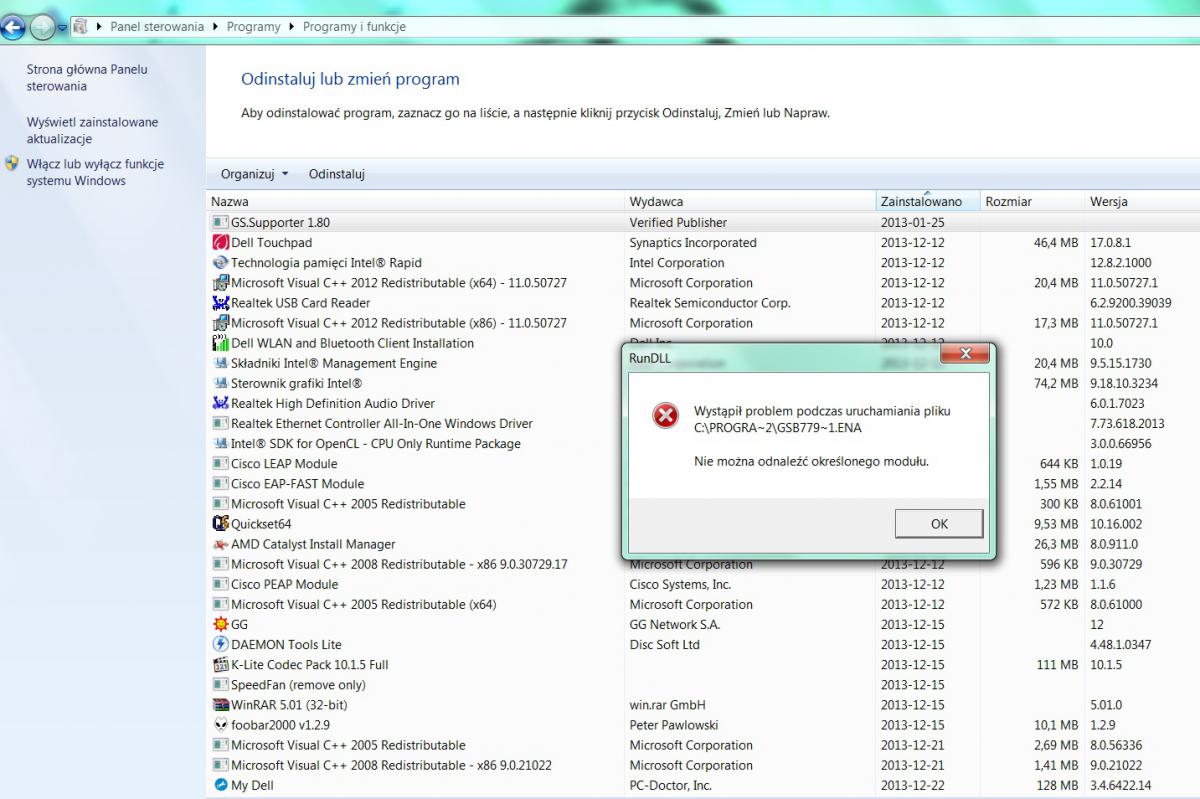Image resolution: width=1200 pixels, height=799 pixels.
Task: Expand the arrow after Panel sterowania
Action: [x=215, y=27]
